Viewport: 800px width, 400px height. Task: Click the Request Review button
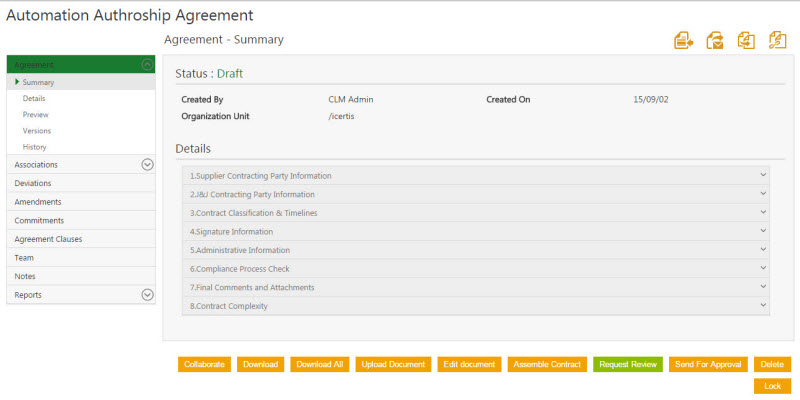click(x=628, y=364)
